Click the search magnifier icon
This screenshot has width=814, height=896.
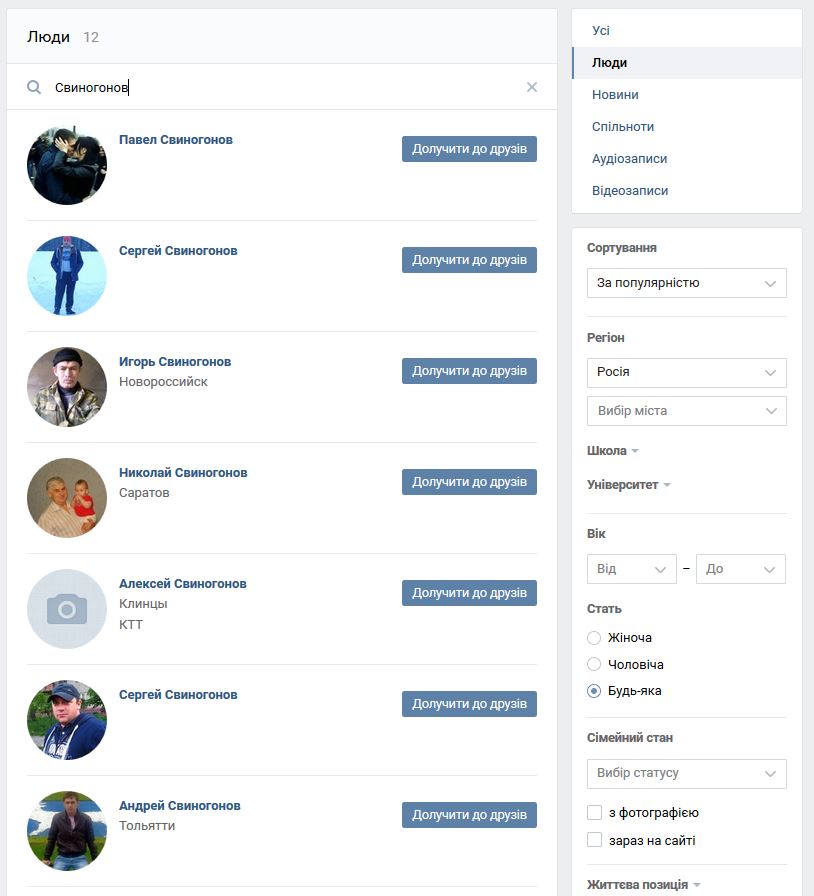tap(34, 87)
